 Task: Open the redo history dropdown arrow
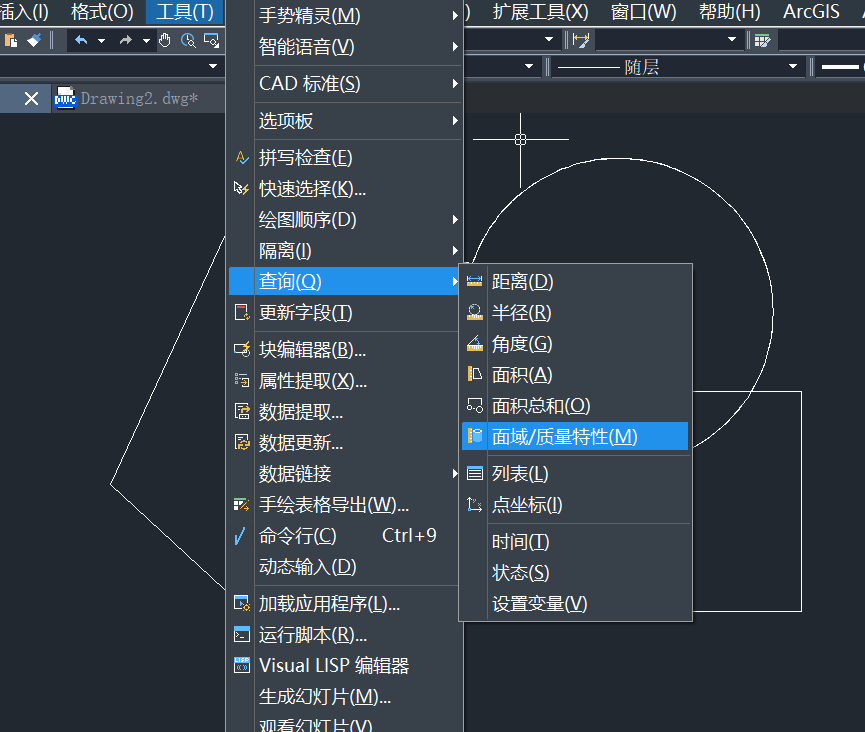coord(146,40)
